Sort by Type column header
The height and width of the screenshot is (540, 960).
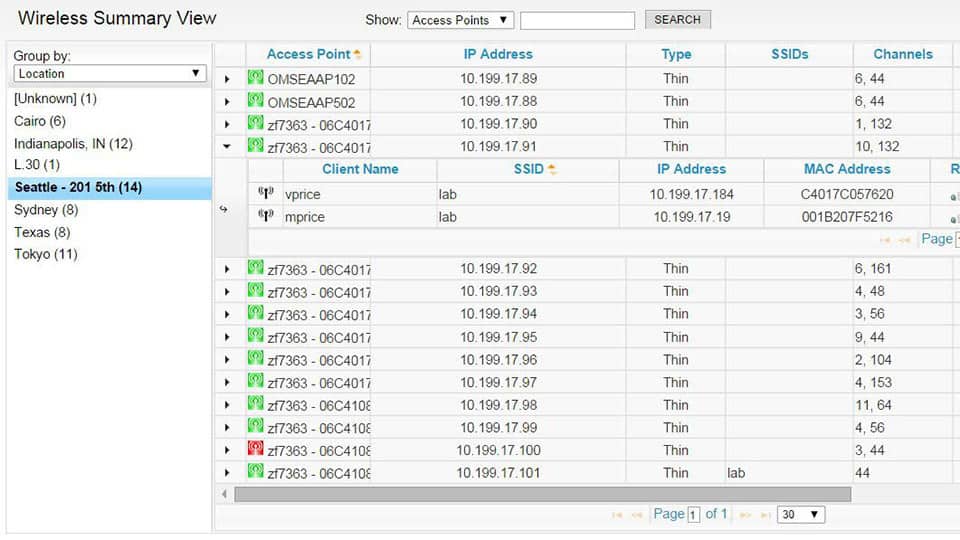676,54
